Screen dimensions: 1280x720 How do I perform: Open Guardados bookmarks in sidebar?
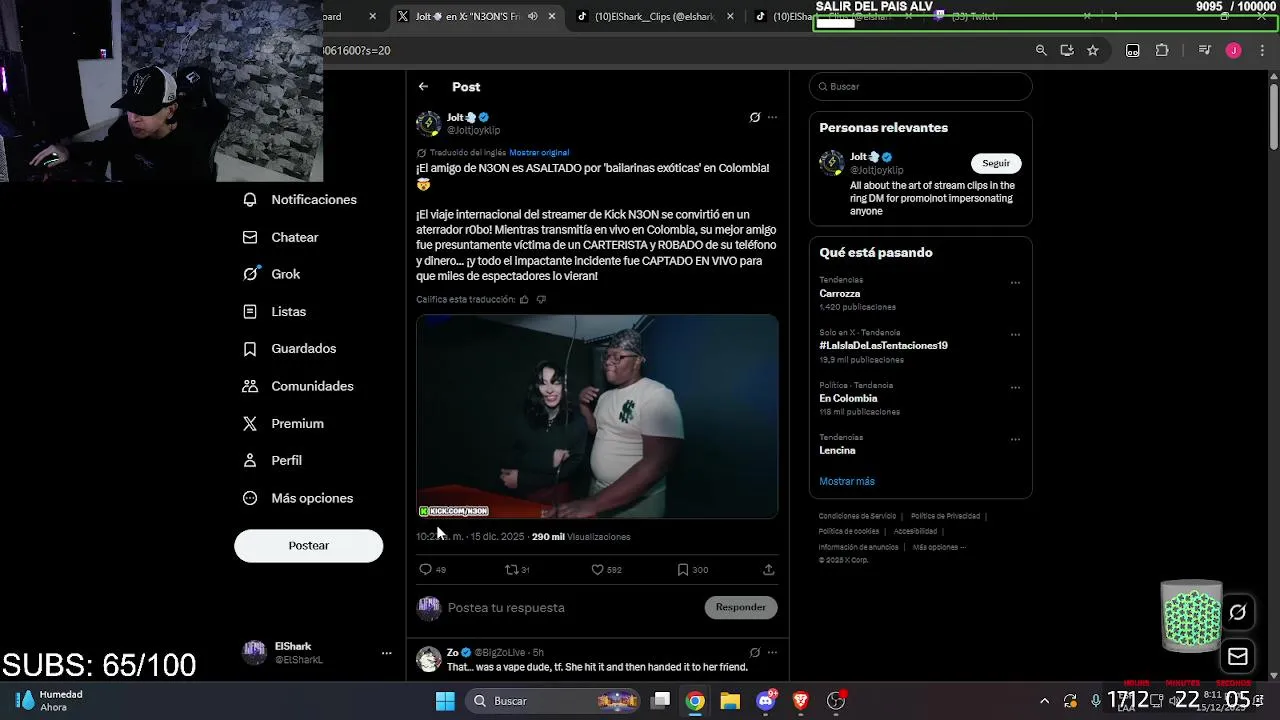tap(290, 349)
